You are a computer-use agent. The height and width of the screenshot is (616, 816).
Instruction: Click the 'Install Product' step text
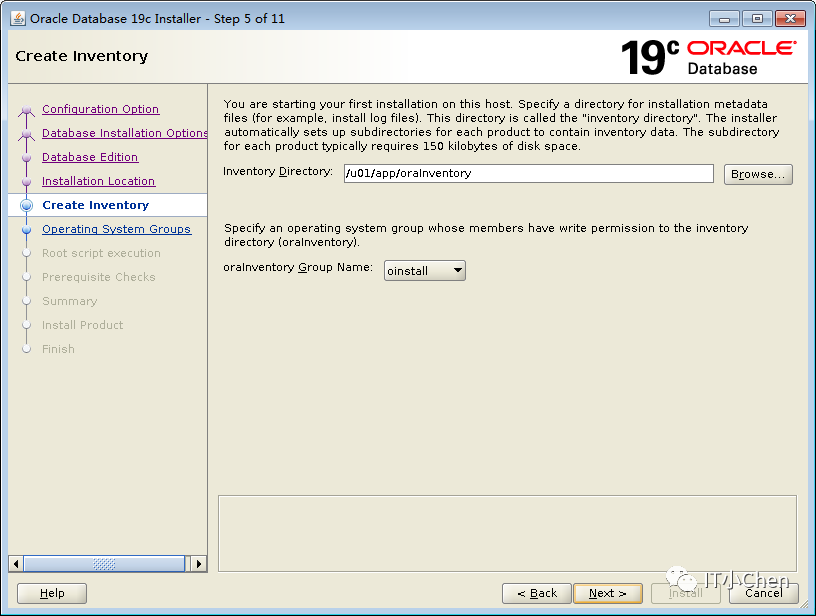[83, 325]
